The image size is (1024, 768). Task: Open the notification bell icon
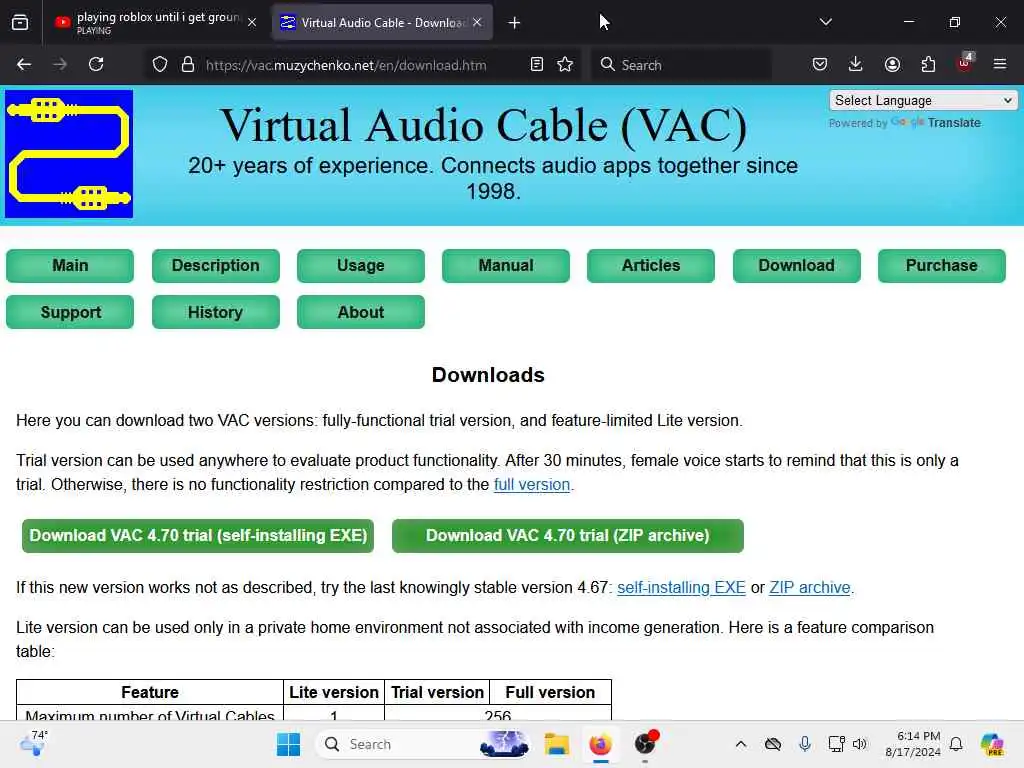(956, 744)
